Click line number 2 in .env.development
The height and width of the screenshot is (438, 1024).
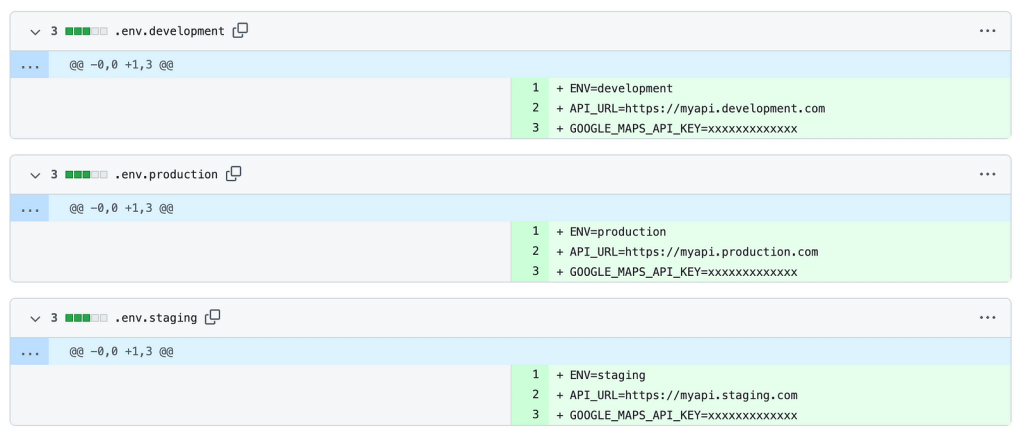[x=535, y=108]
